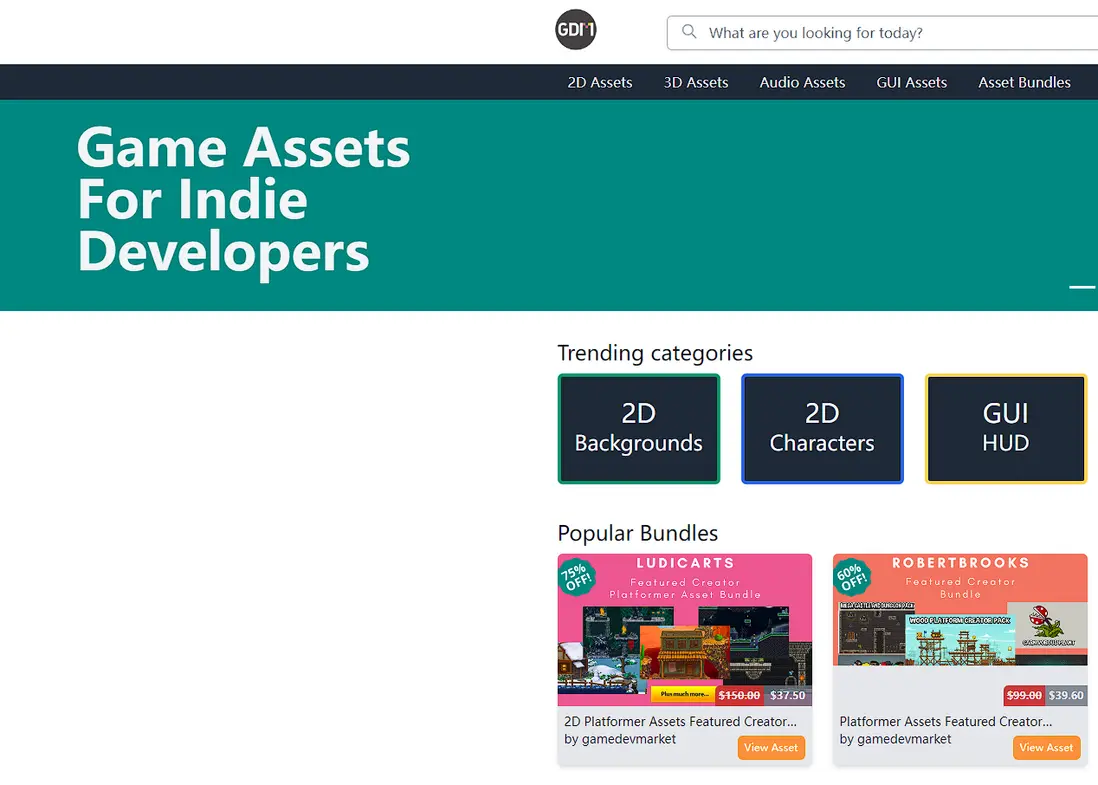Click View Asset for Robertbrooks Platformer bundle

pos(1046,748)
